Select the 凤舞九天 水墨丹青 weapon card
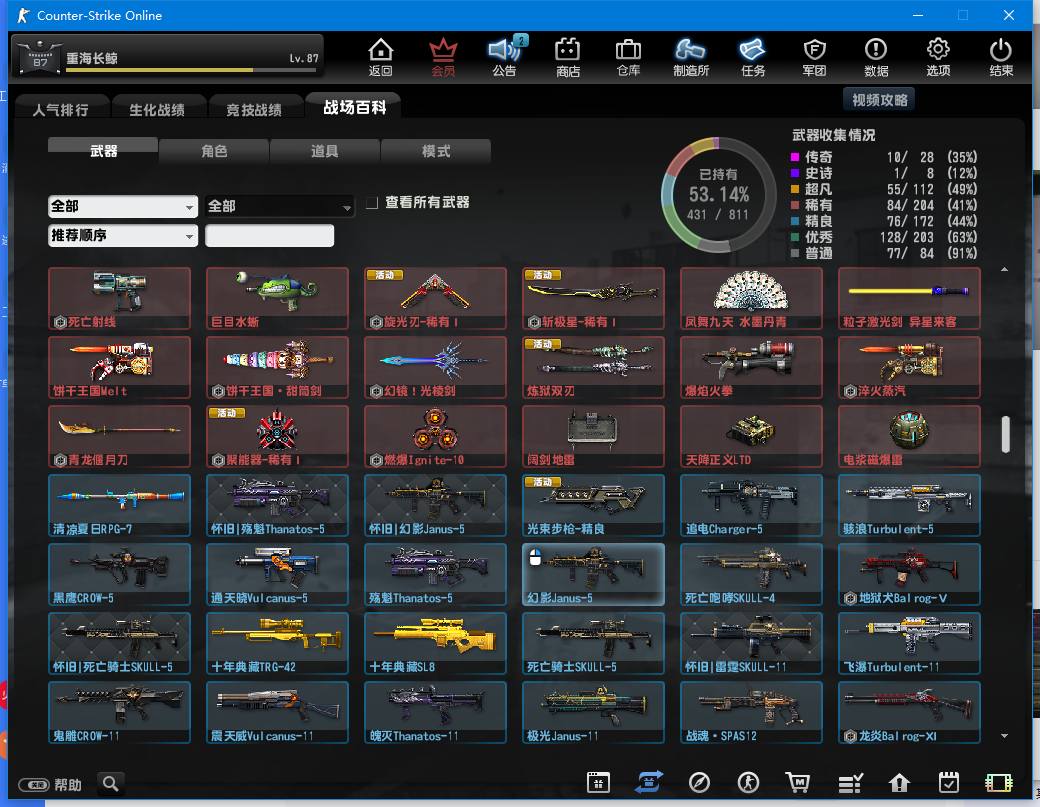 (751, 298)
